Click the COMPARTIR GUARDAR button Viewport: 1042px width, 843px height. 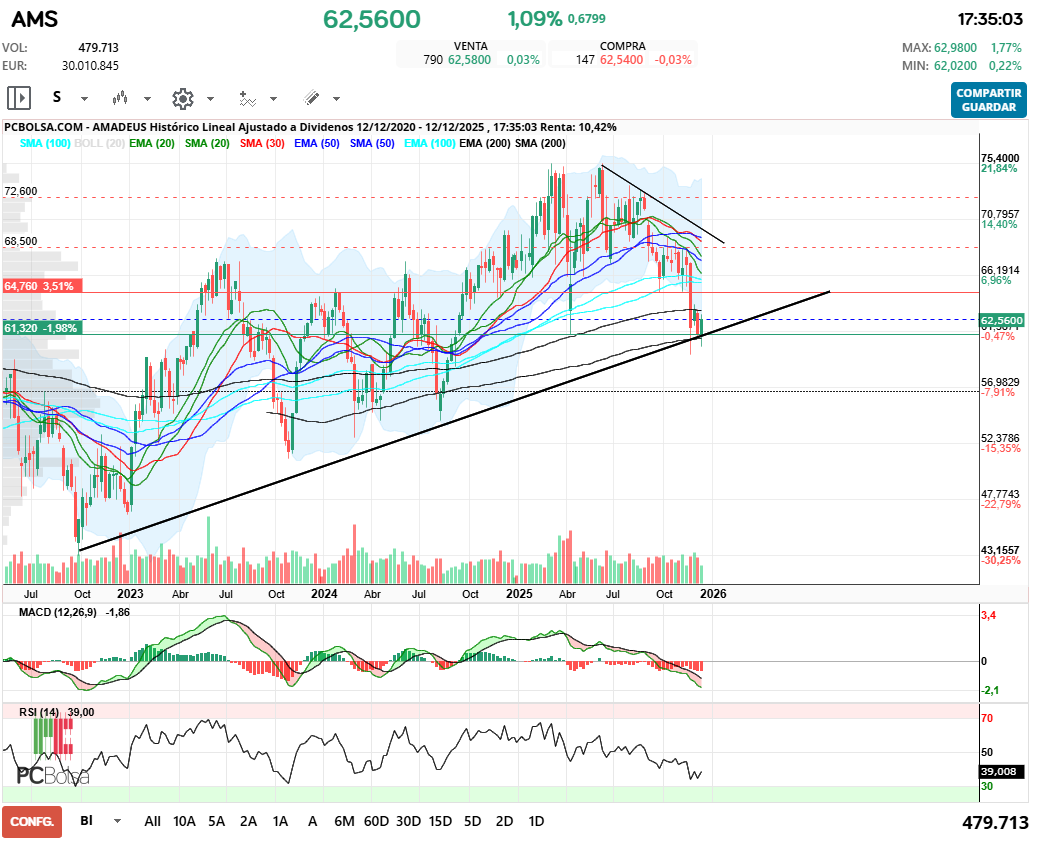click(x=988, y=100)
